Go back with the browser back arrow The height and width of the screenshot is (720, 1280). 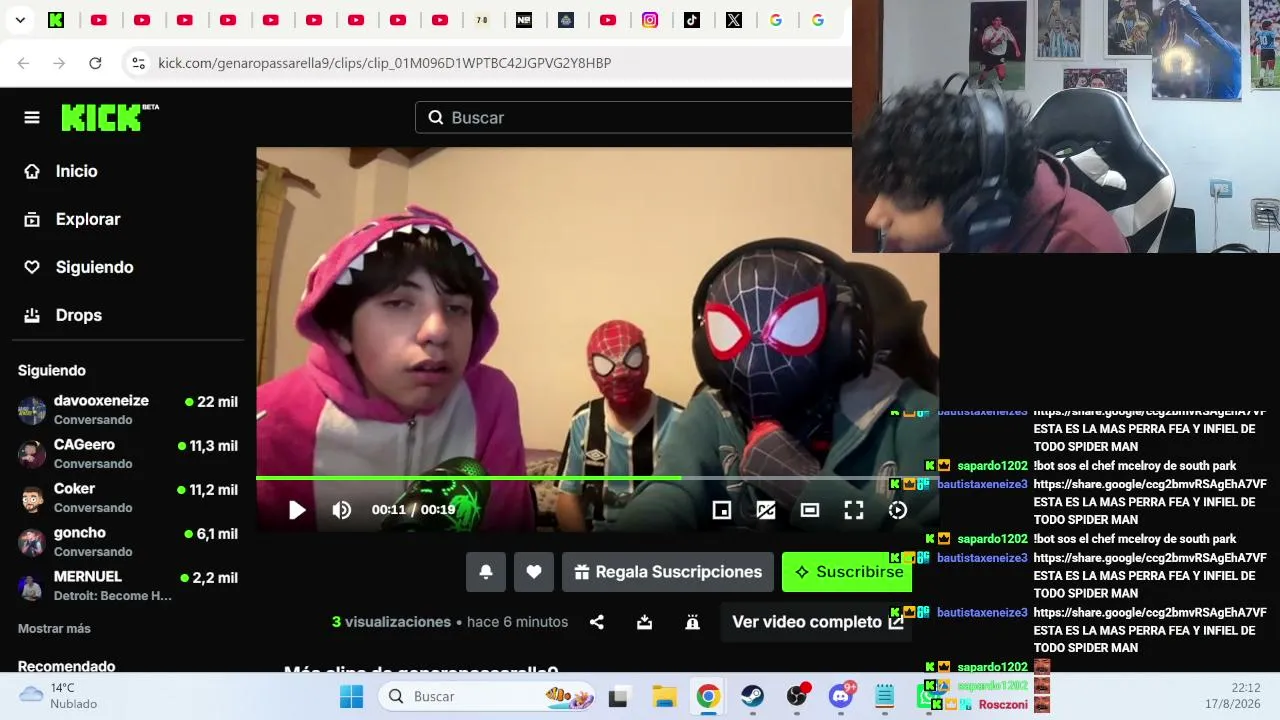click(24, 63)
